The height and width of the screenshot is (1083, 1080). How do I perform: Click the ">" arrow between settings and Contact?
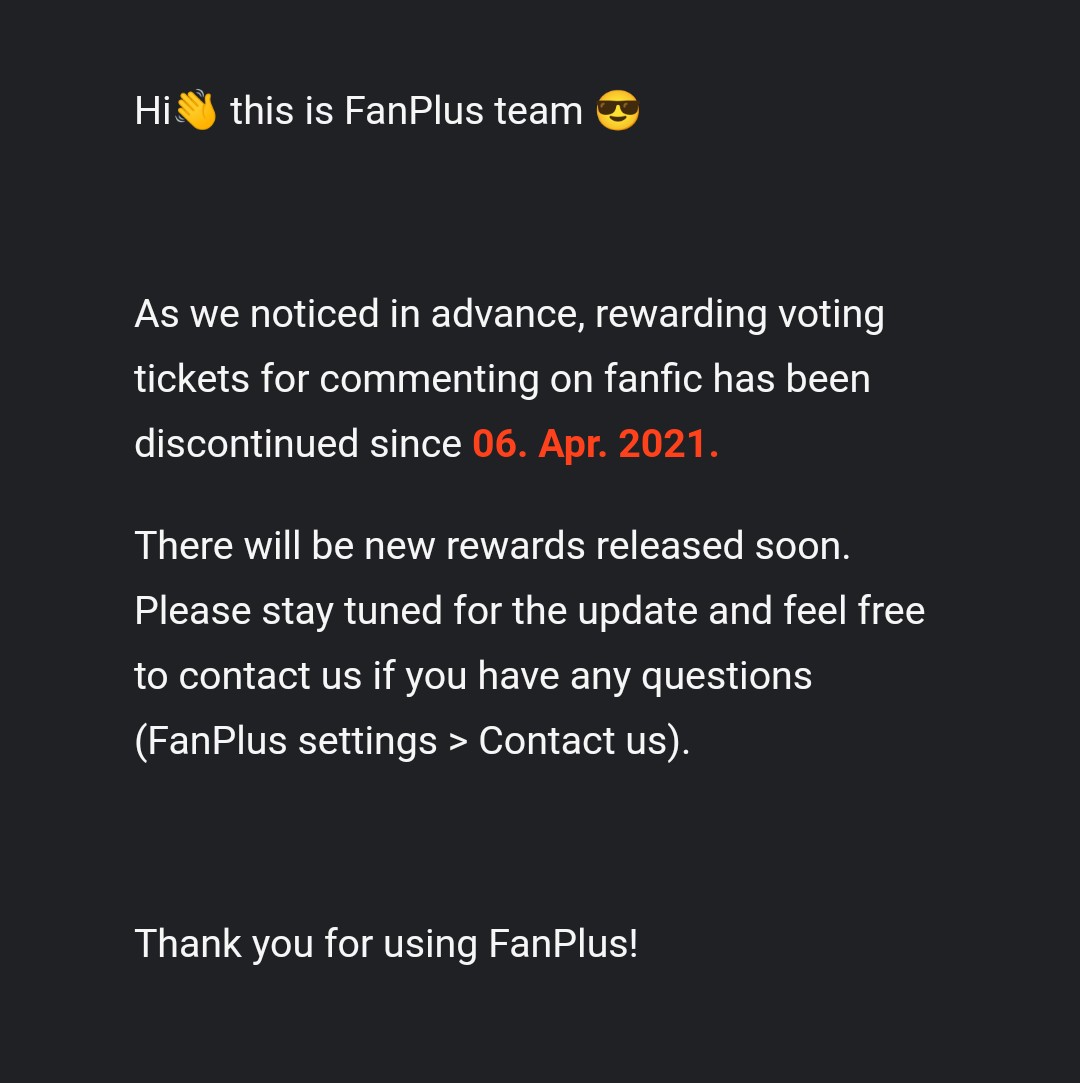pyautogui.click(x=458, y=742)
